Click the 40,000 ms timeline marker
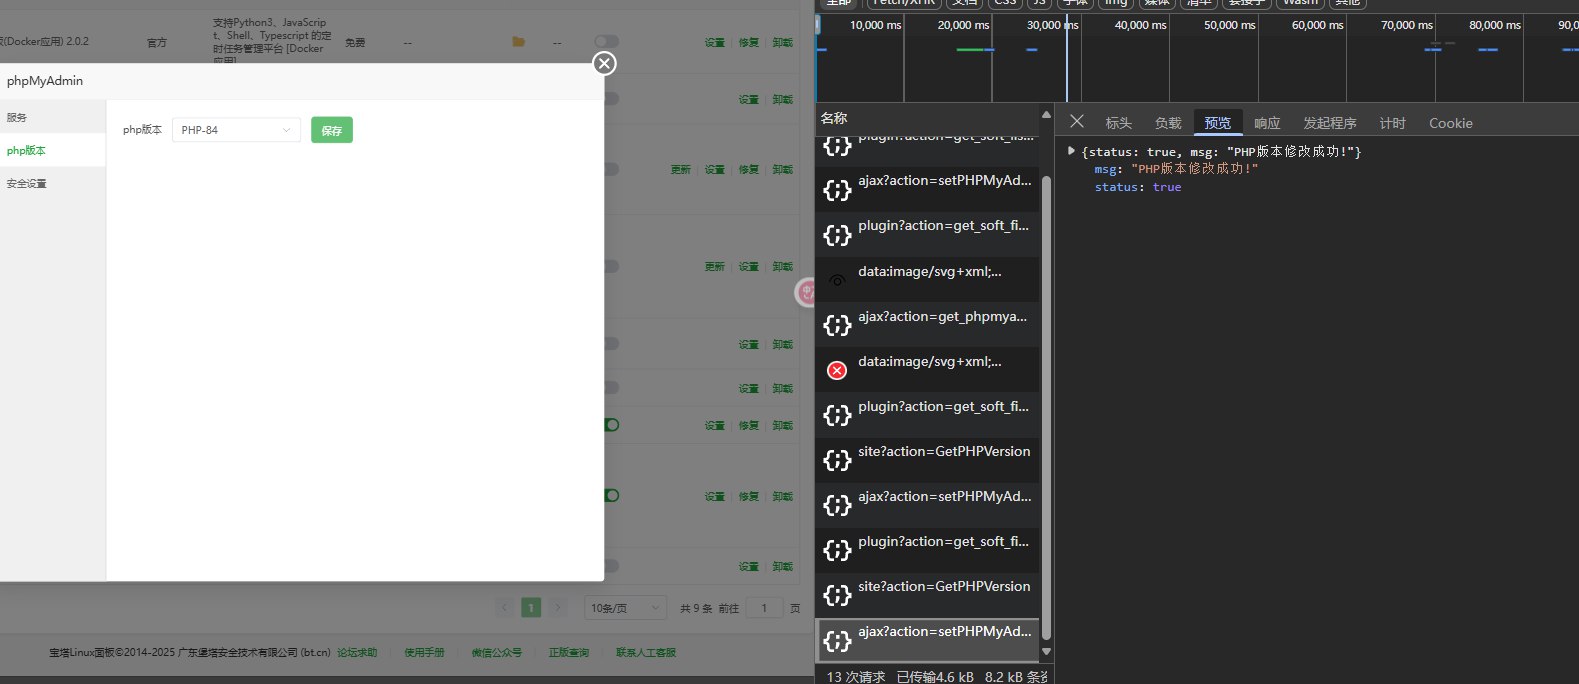 pyautogui.click(x=1140, y=25)
